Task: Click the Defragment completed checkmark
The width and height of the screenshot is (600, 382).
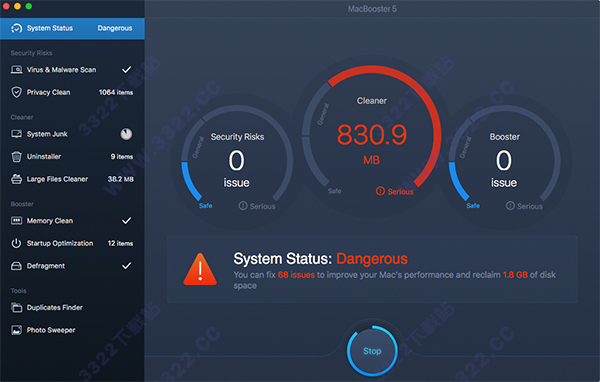Action: [x=126, y=266]
